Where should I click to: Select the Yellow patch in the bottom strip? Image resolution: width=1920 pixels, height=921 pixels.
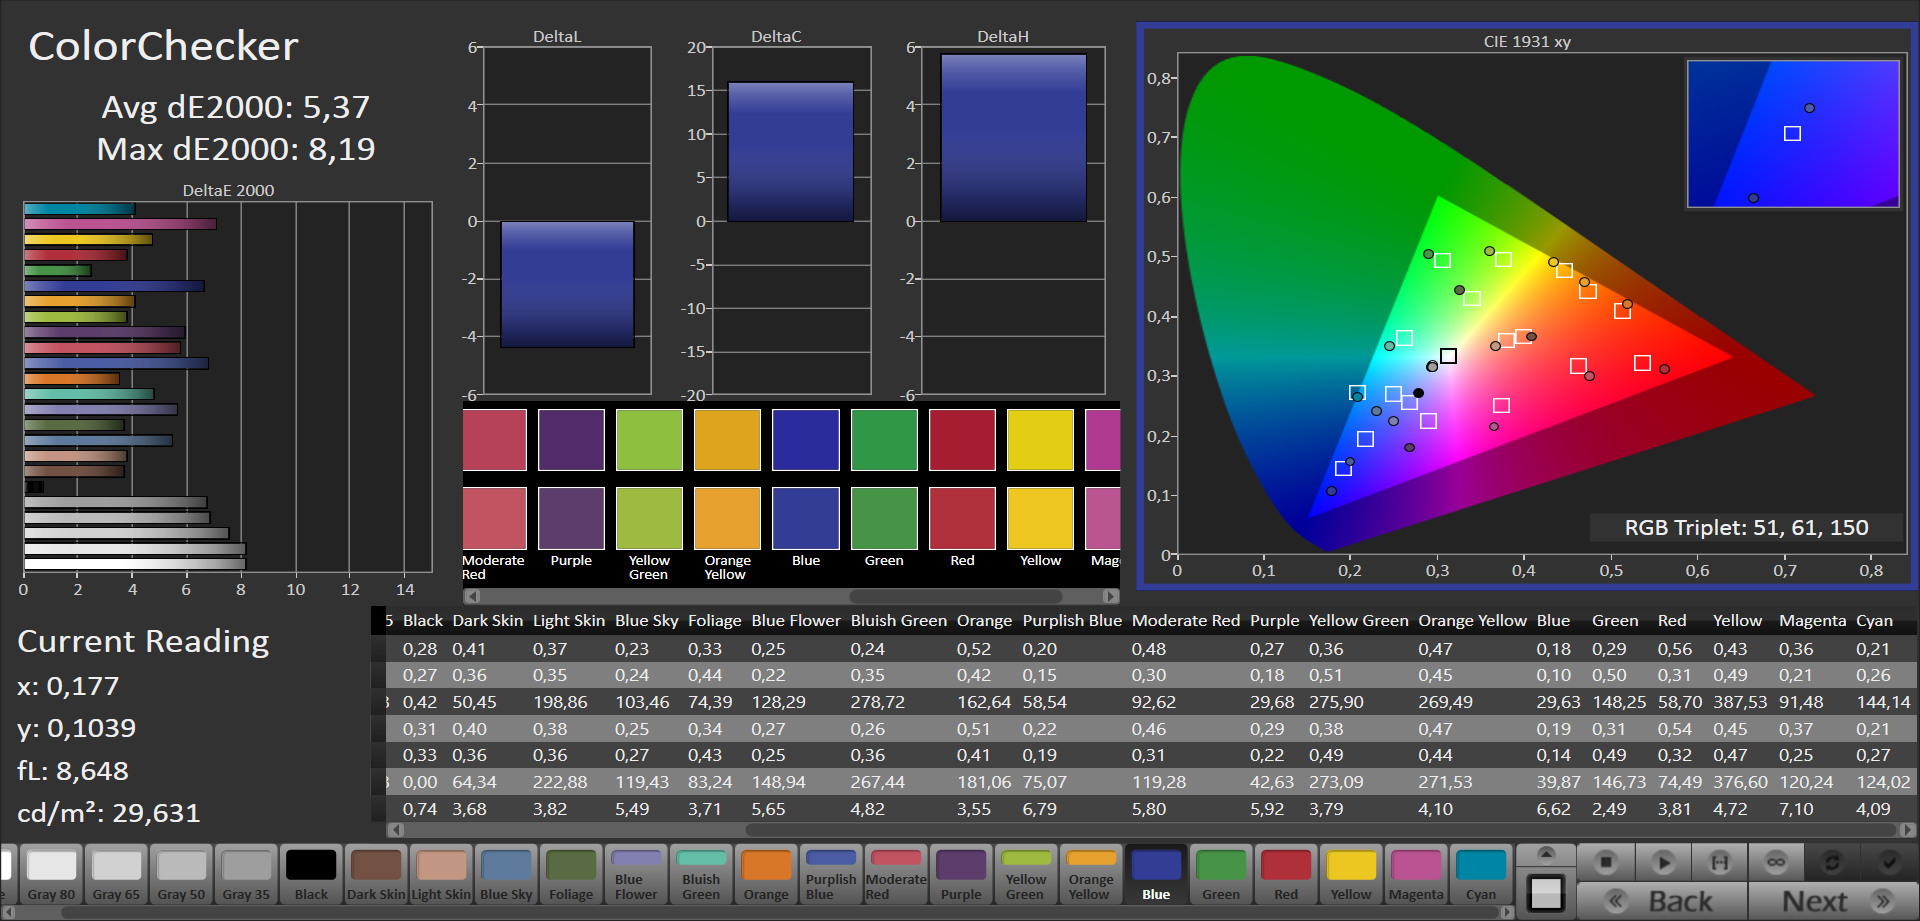[x=1351, y=875]
